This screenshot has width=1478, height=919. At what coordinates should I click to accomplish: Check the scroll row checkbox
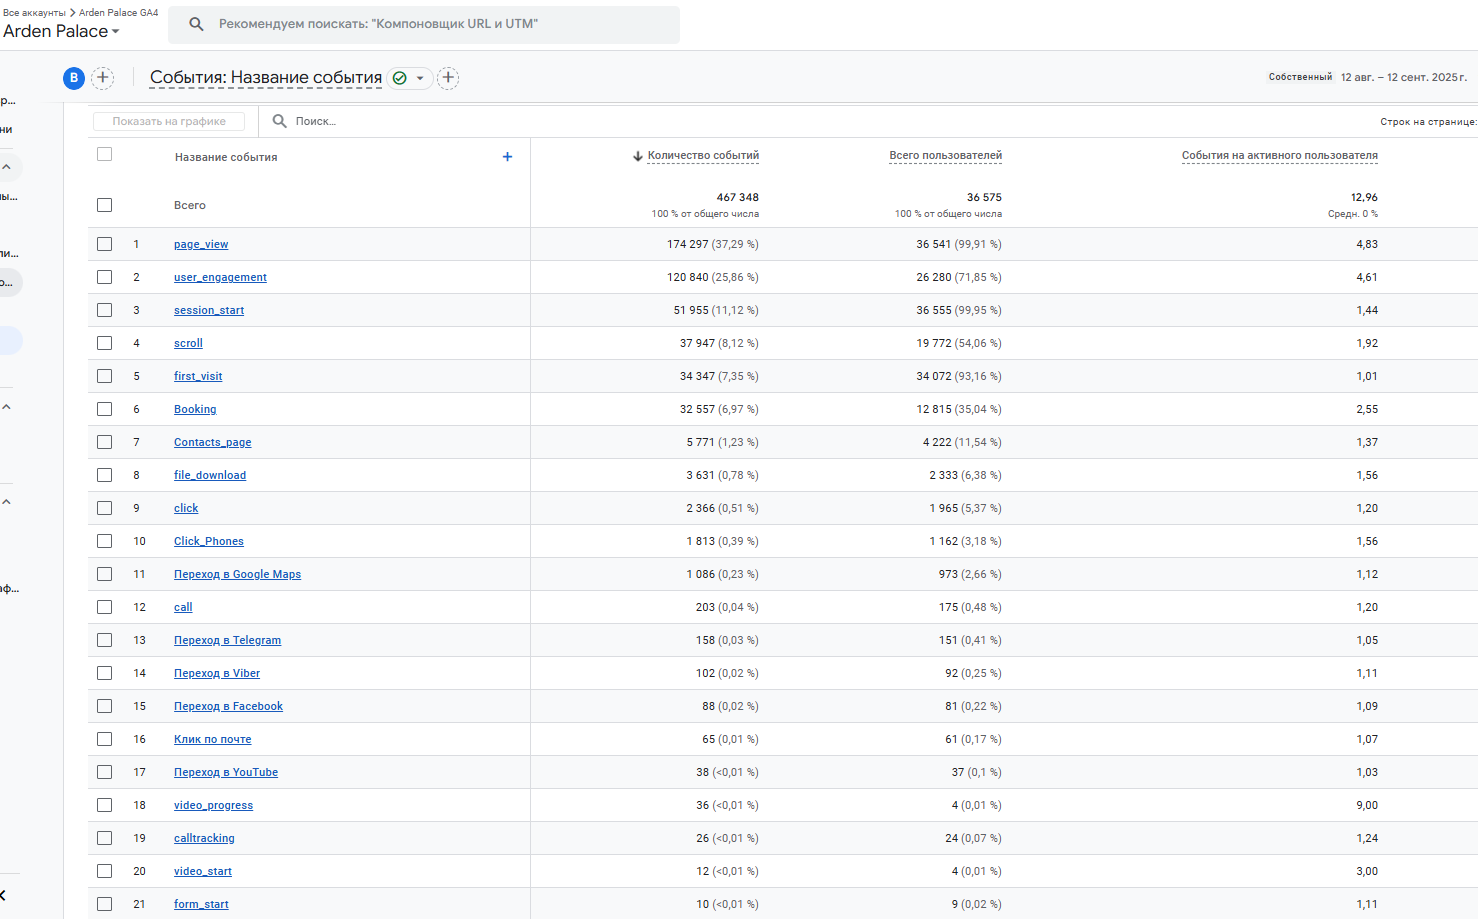[105, 343]
